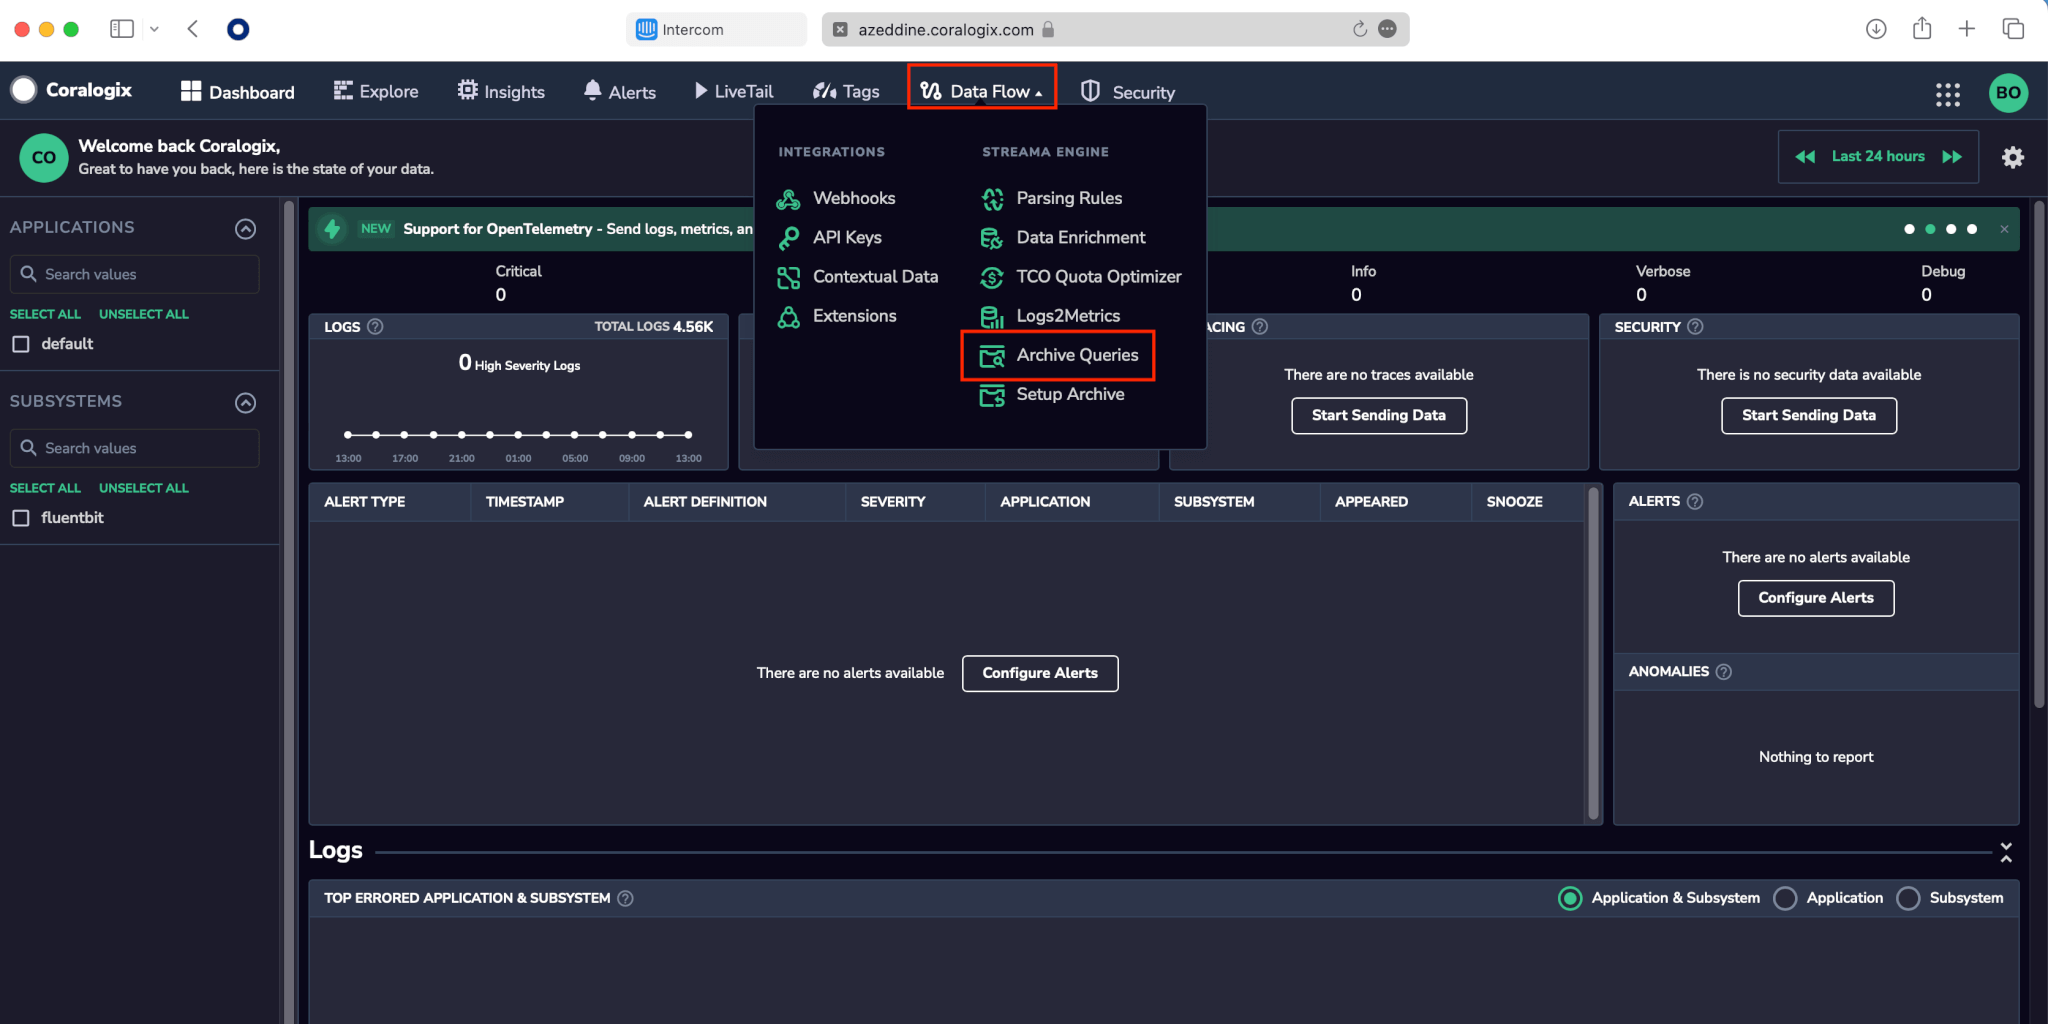
Task: Click the alerts table scrollbar
Action: [1593, 654]
